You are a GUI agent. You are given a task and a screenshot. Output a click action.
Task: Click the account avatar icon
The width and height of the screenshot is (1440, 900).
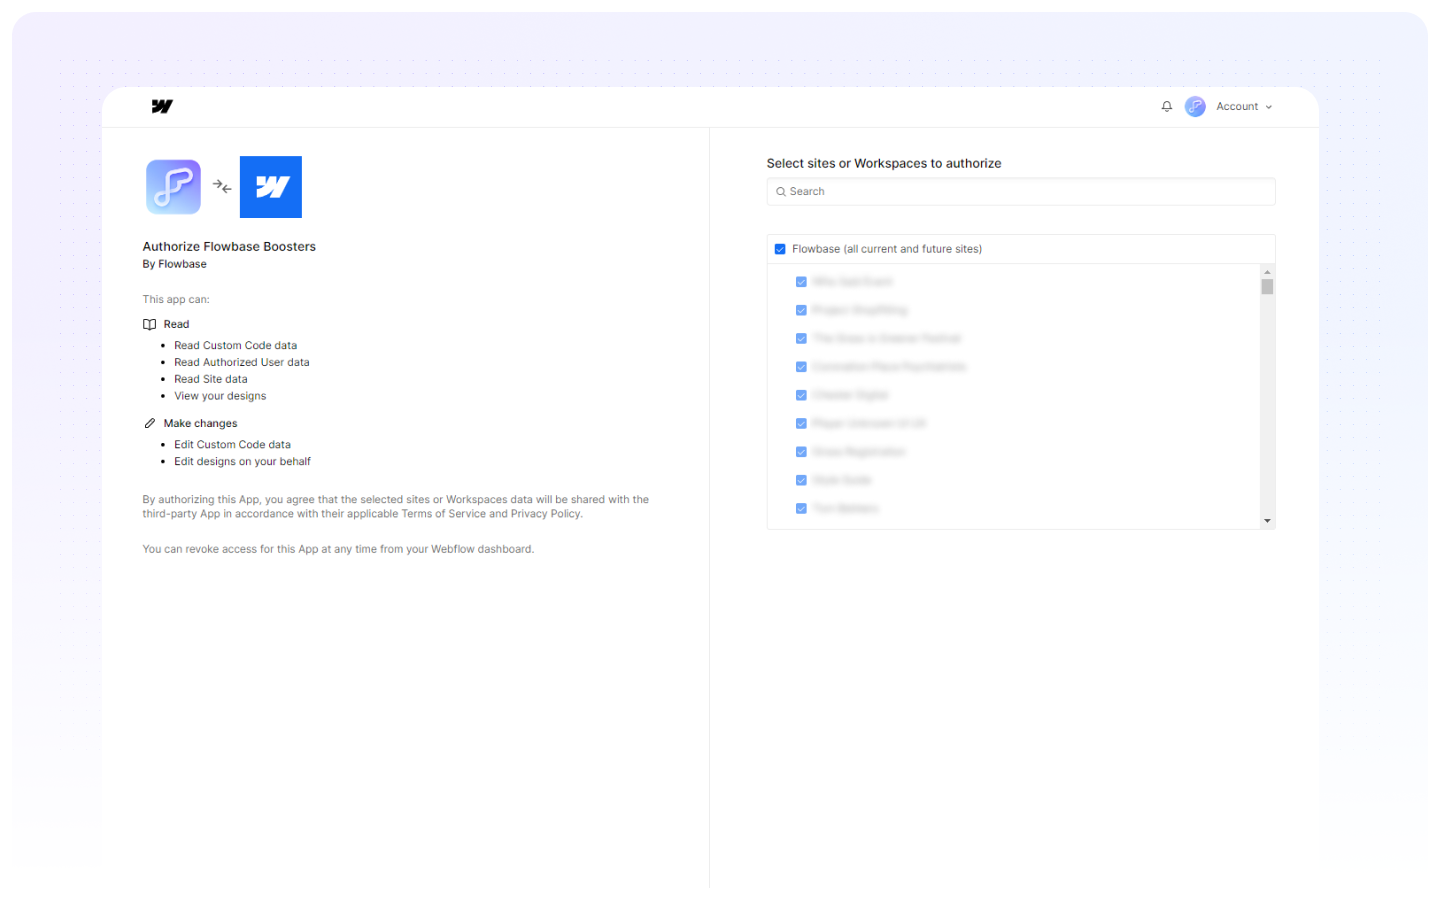click(x=1195, y=106)
